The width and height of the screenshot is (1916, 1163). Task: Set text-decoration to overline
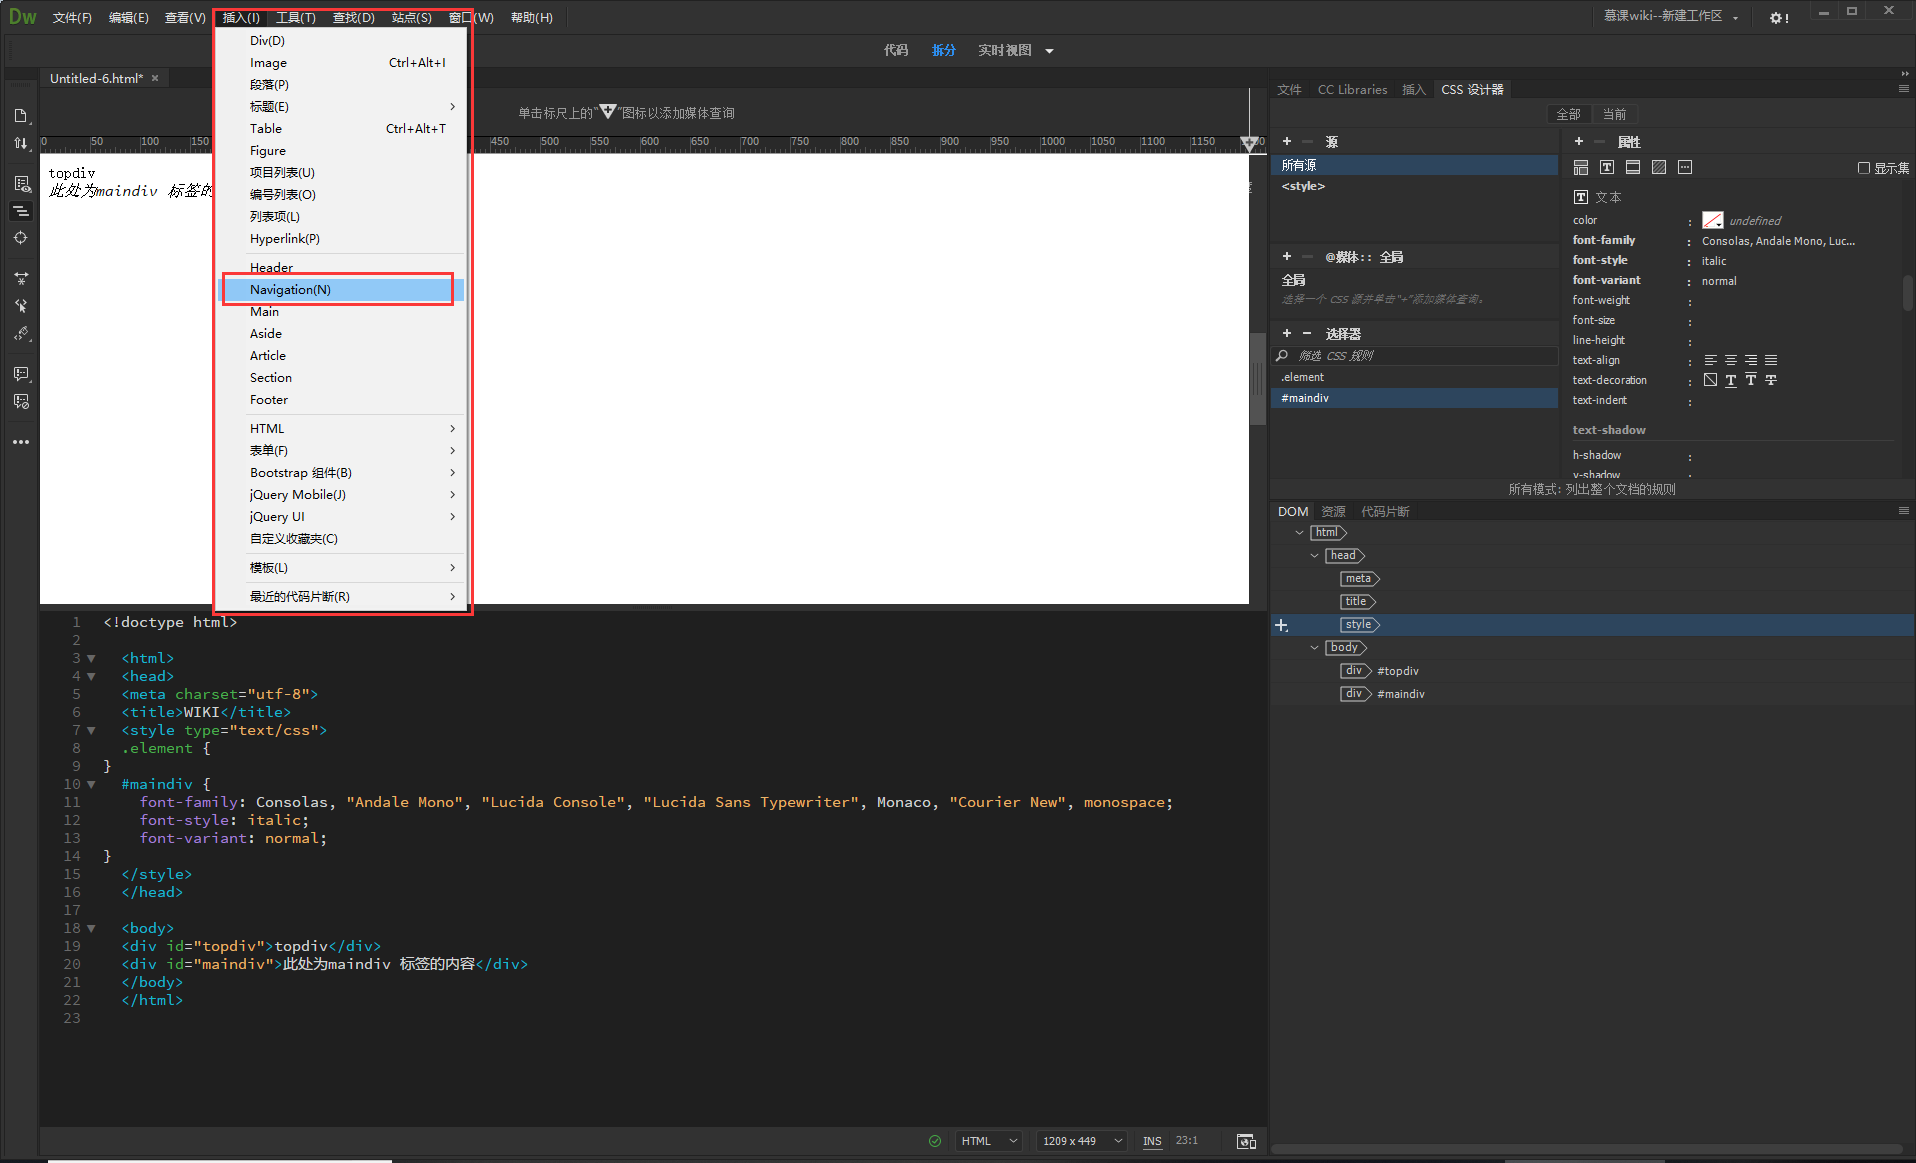(x=1750, y=380)
